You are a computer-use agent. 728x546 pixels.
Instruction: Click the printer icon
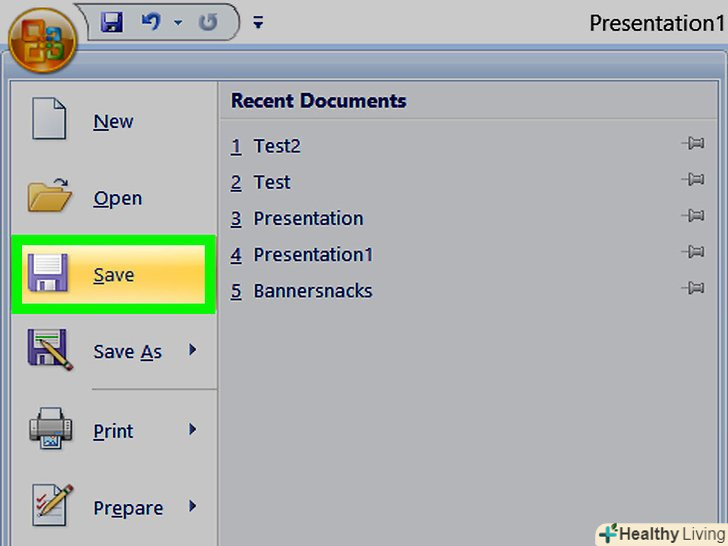(48, 431)
